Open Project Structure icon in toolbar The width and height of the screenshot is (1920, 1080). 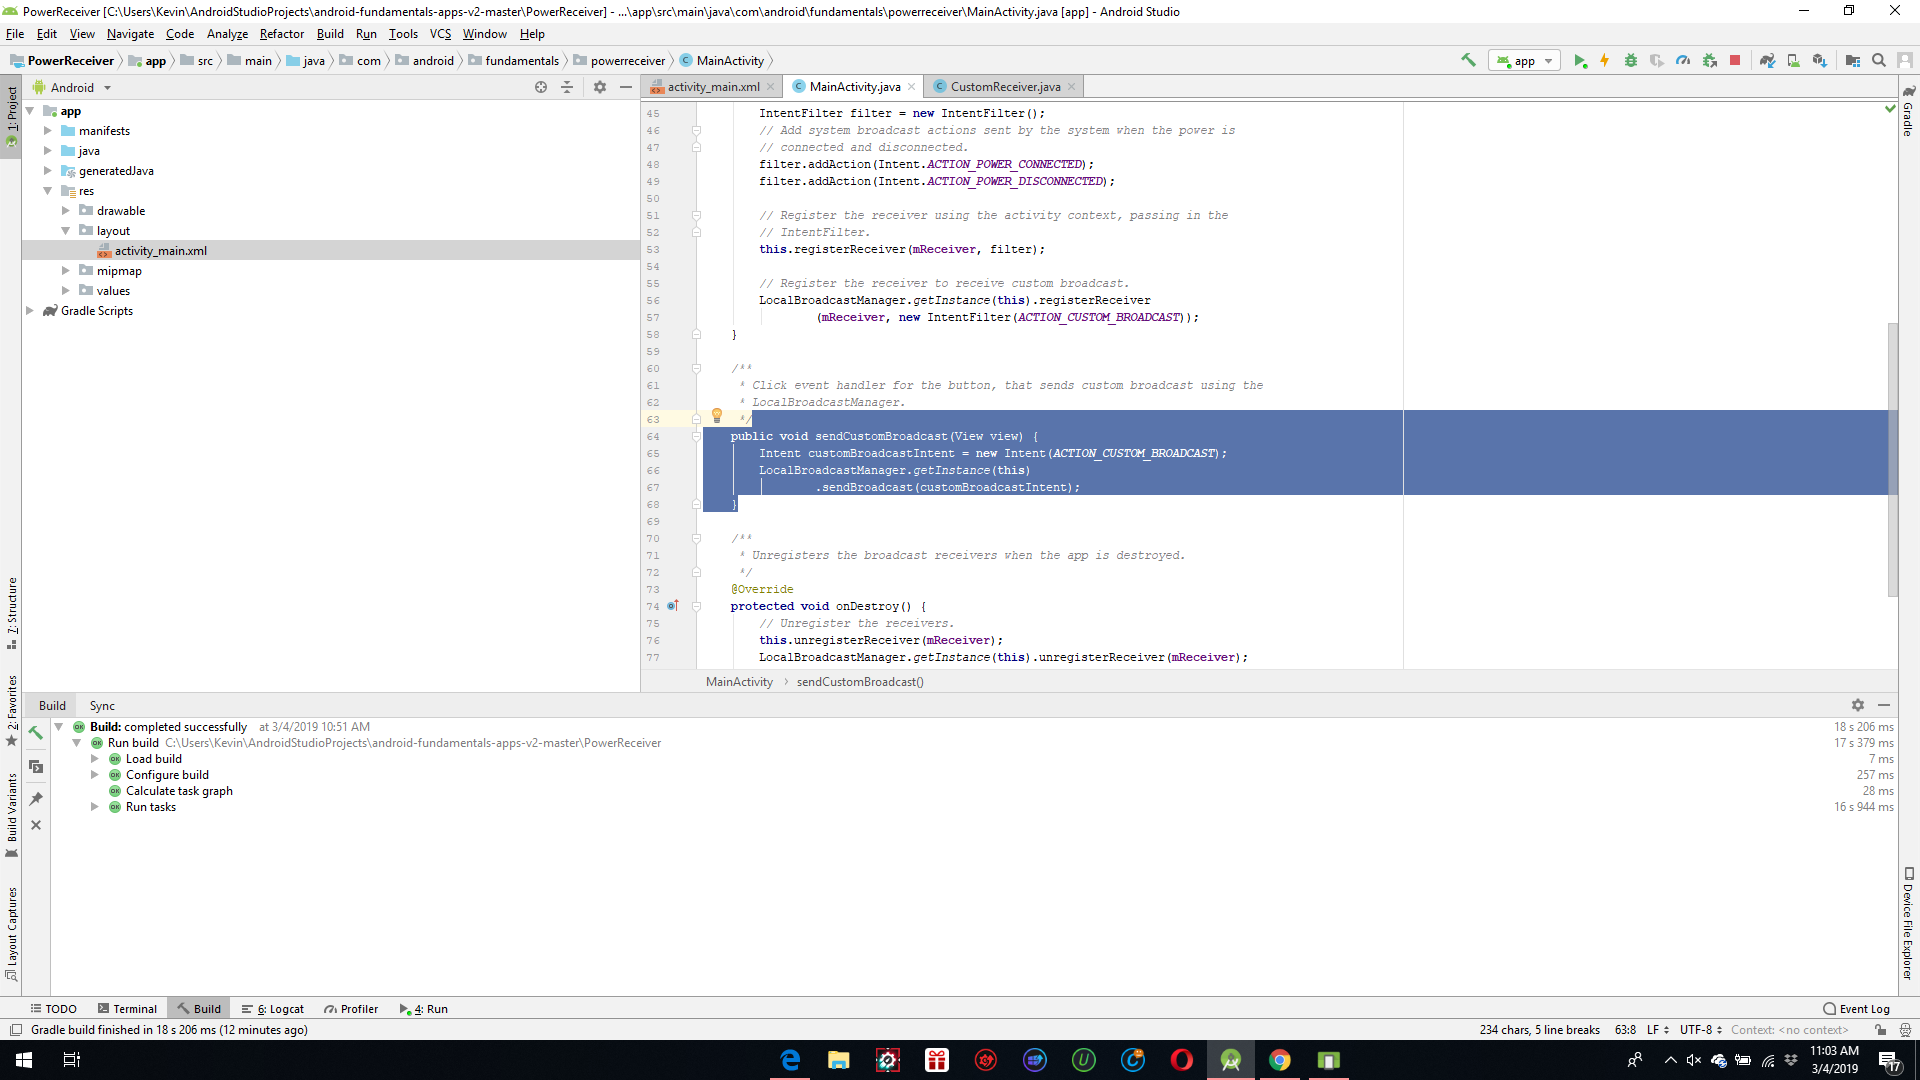(1853, 60)
